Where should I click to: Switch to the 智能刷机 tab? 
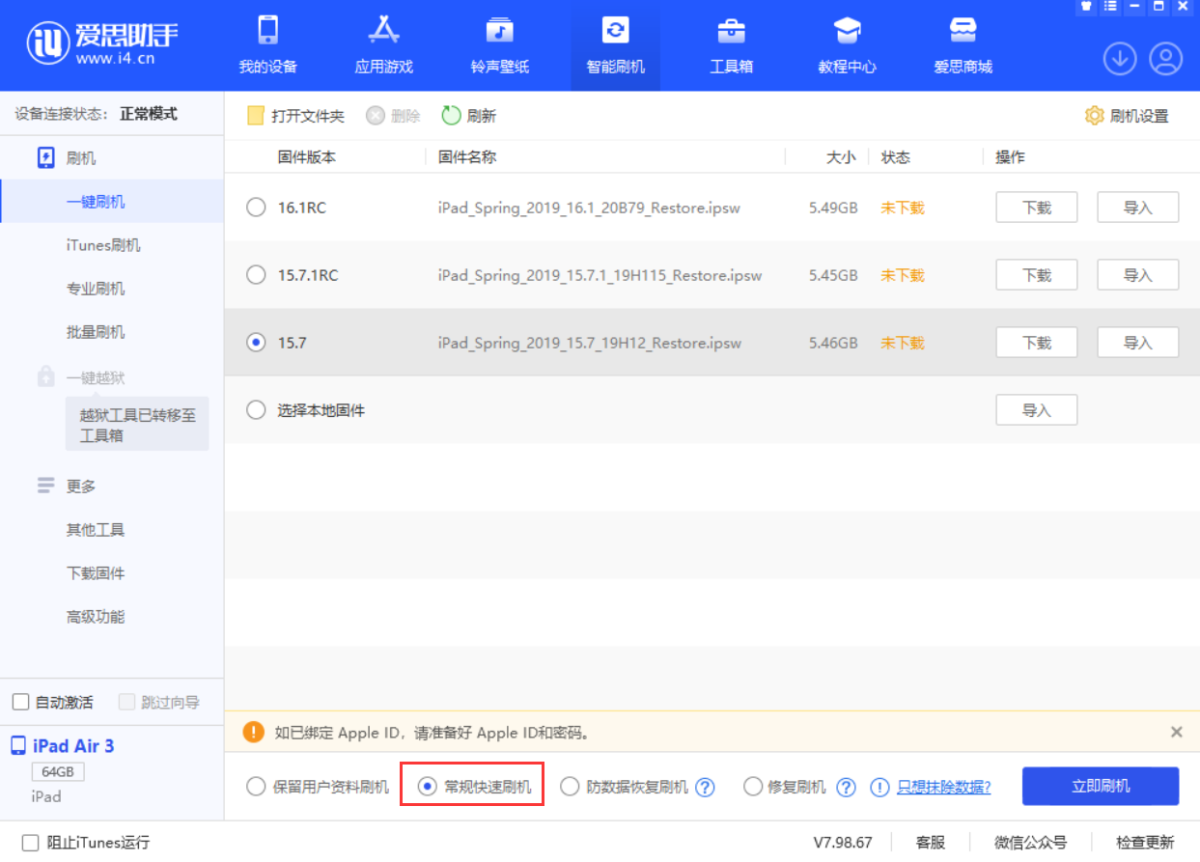tap(614, 45)
